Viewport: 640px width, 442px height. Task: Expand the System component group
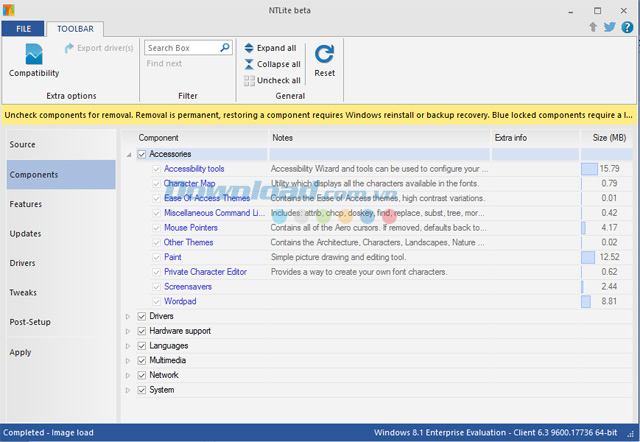[128, 390]
